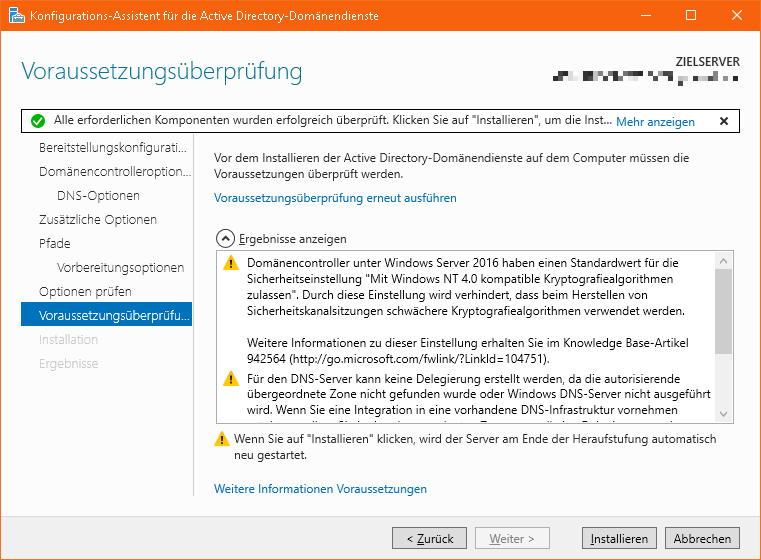Open the DNS-Optionen step
The width and height of the screenshot is (761, 560).
point(98,196)
